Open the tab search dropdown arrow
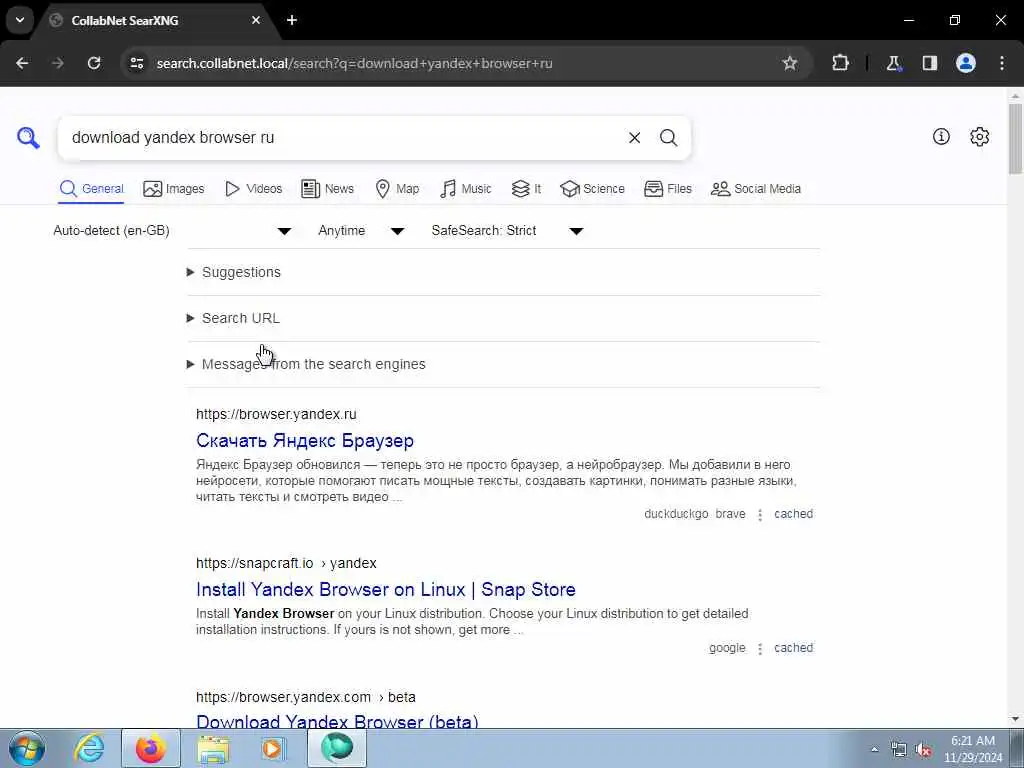 click(20, 20)
